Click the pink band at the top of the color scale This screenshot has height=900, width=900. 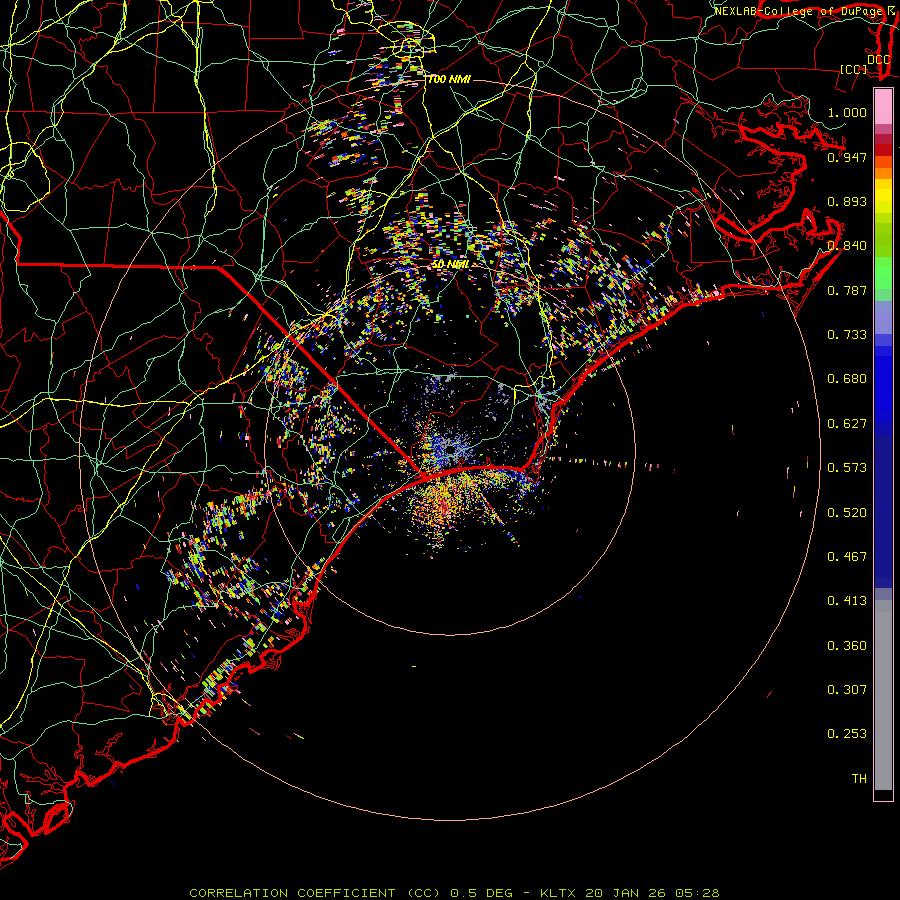883,107
